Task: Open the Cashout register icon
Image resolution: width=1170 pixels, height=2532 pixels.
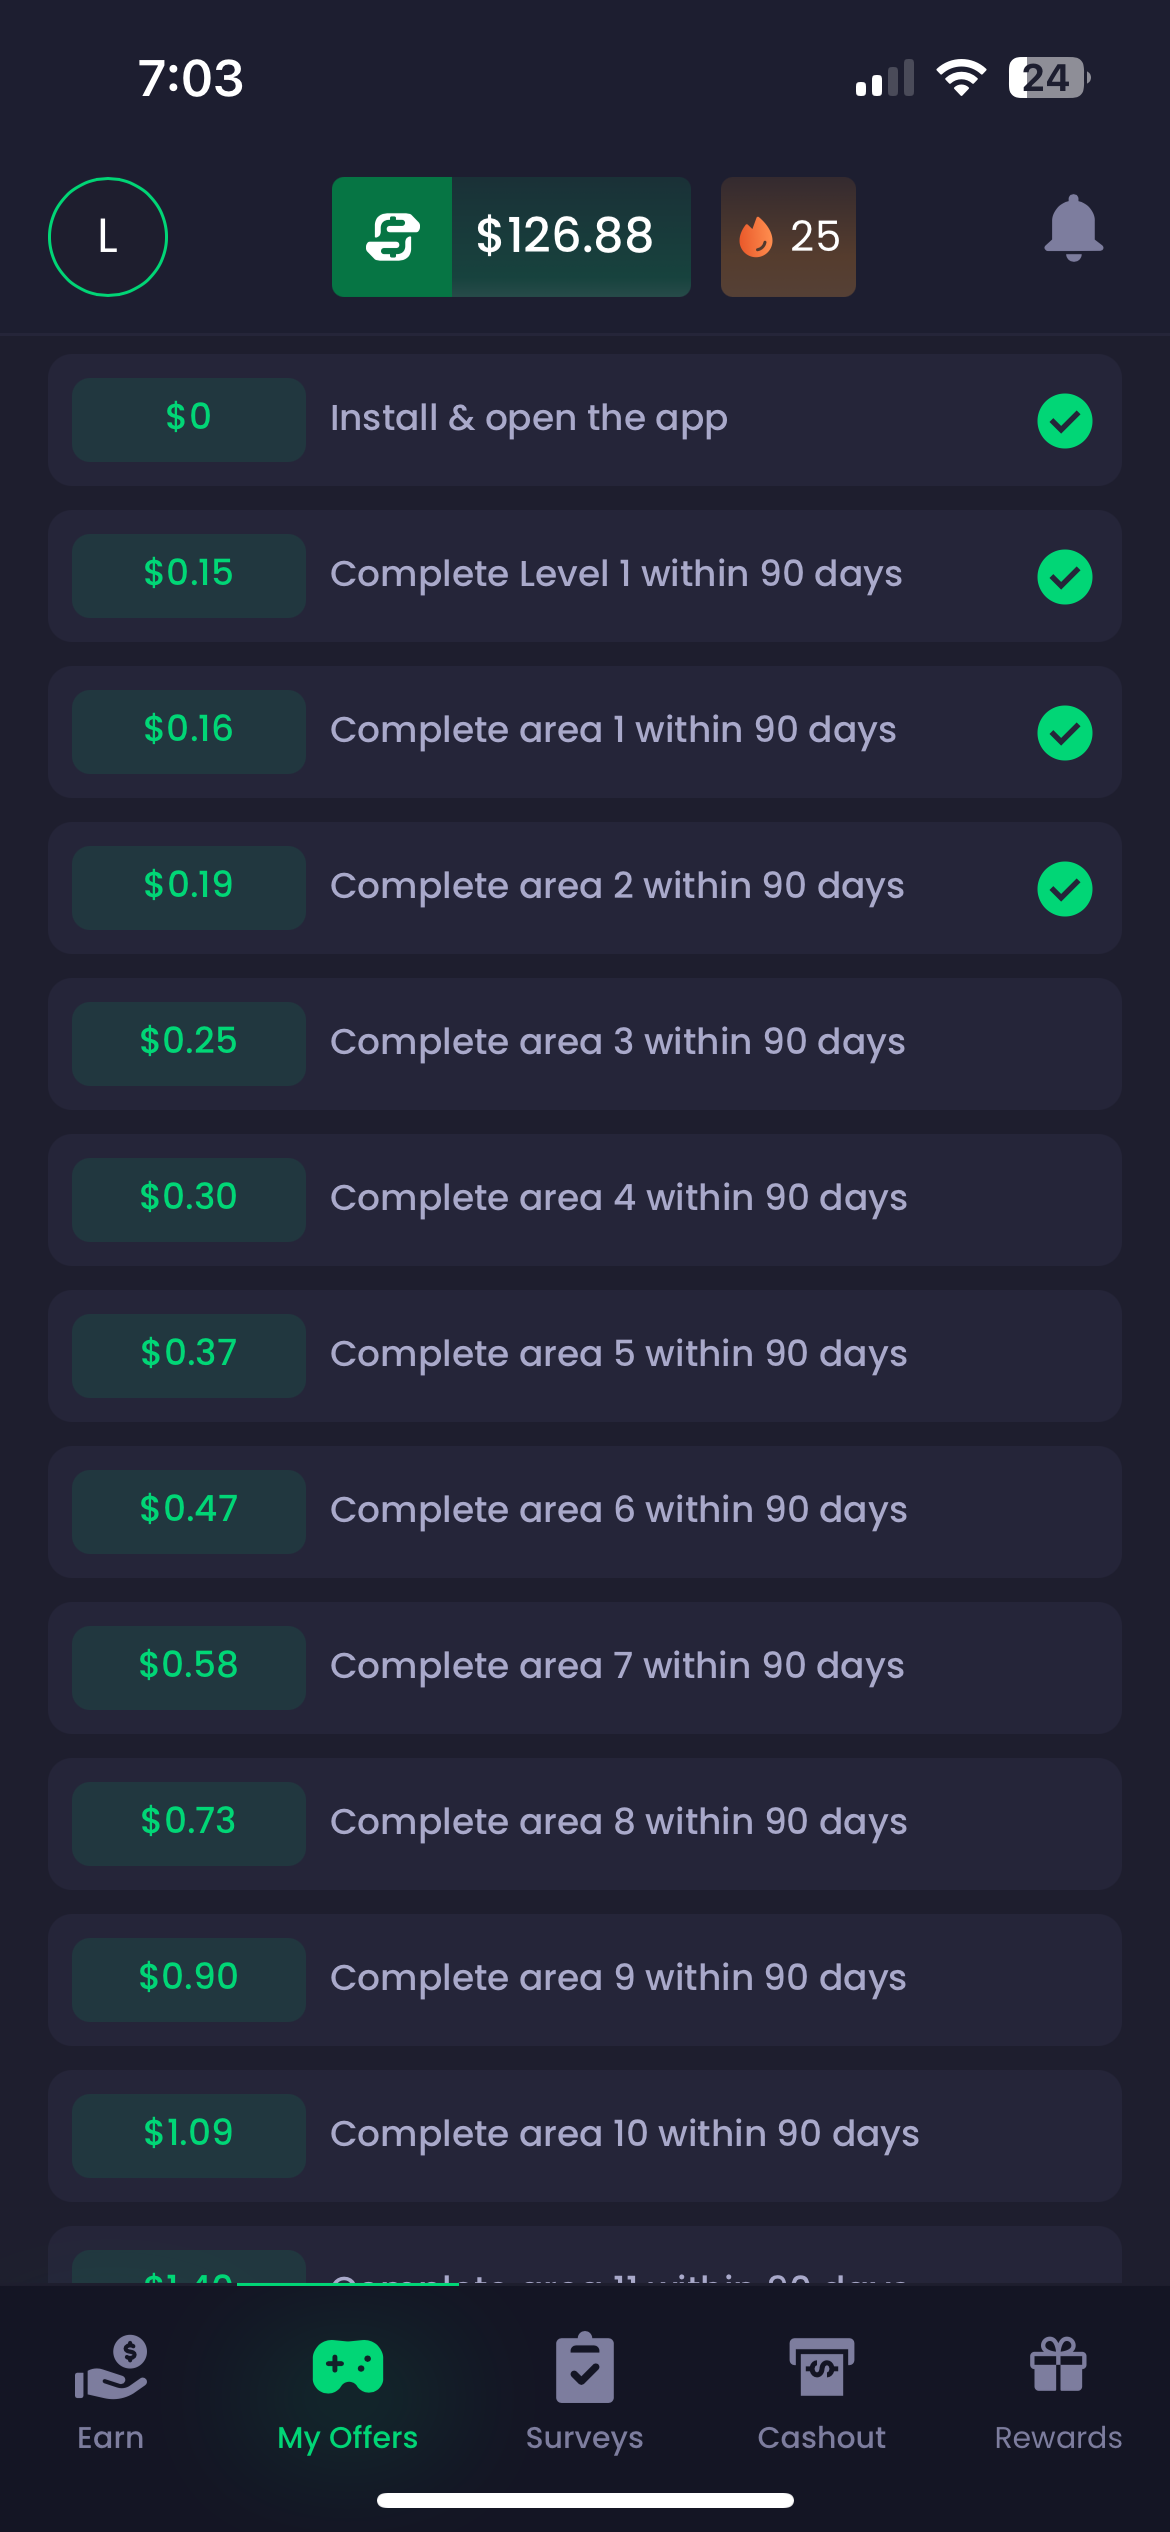Action: [822, 2368]
